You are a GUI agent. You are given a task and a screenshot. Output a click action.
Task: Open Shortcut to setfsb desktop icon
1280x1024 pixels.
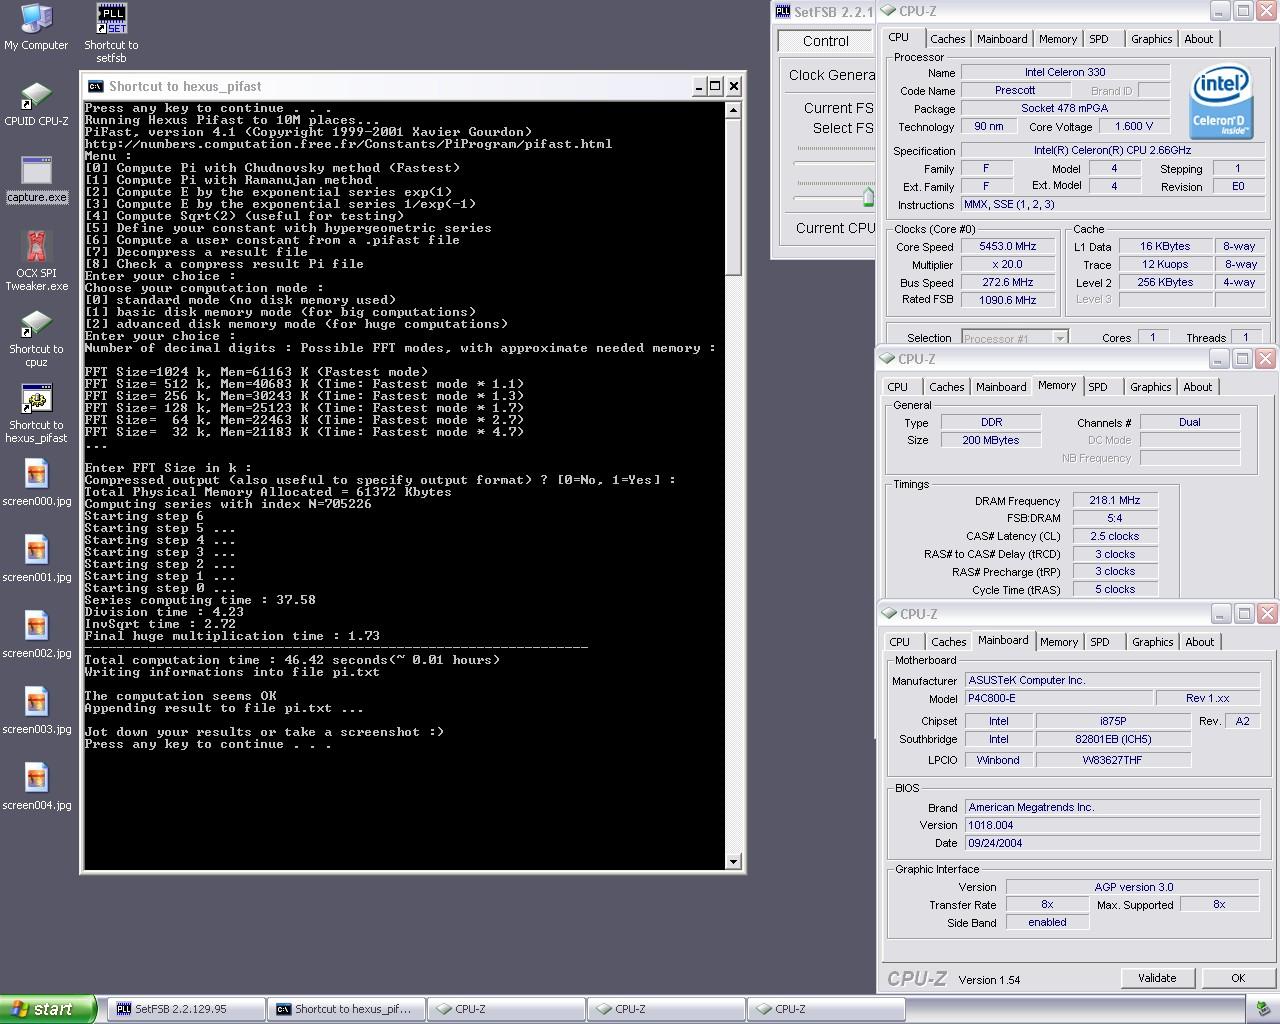[x=111, y=33]
